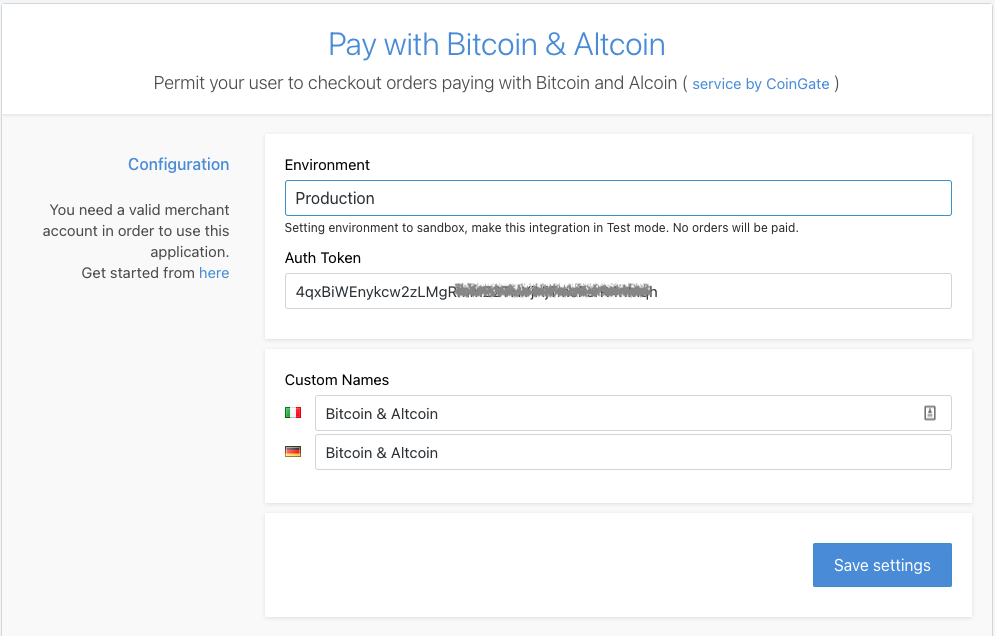Image resolution: width=995 pixels, height=636 pixels.
Task: Click the Auth Token field label
Action: point(322,257)
